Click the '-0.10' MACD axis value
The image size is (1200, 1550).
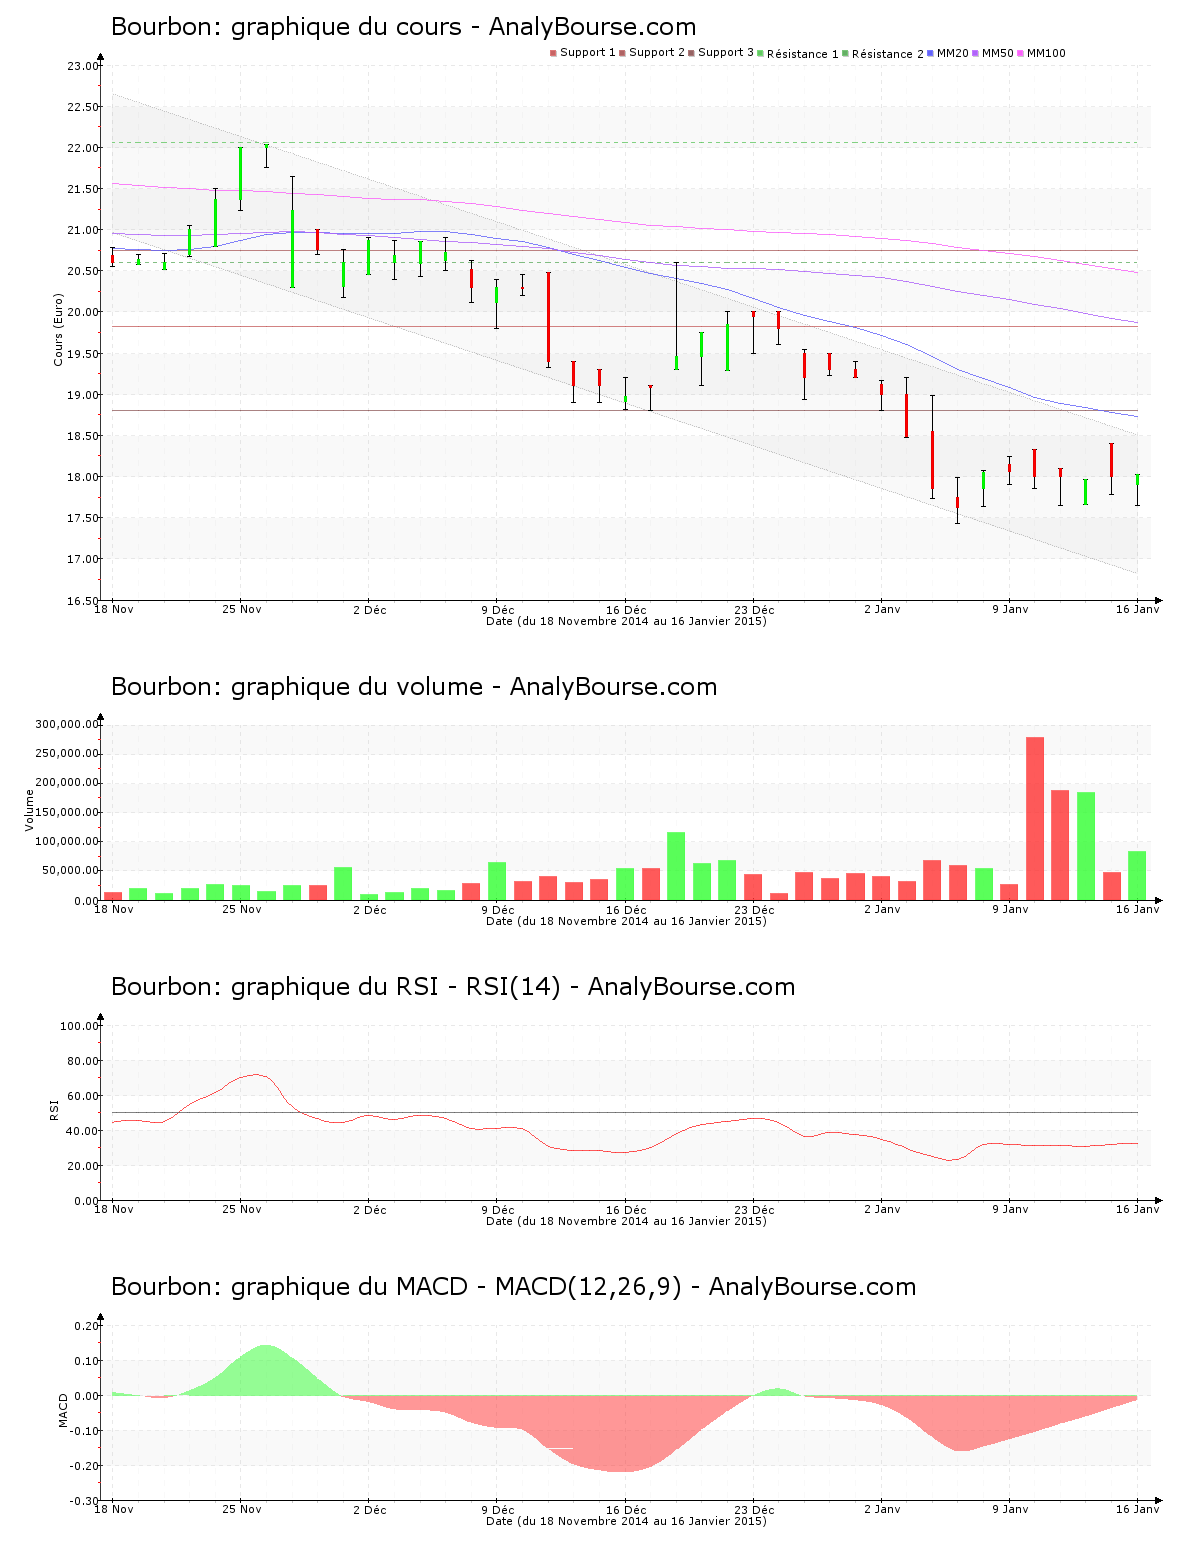point(84,1431)
